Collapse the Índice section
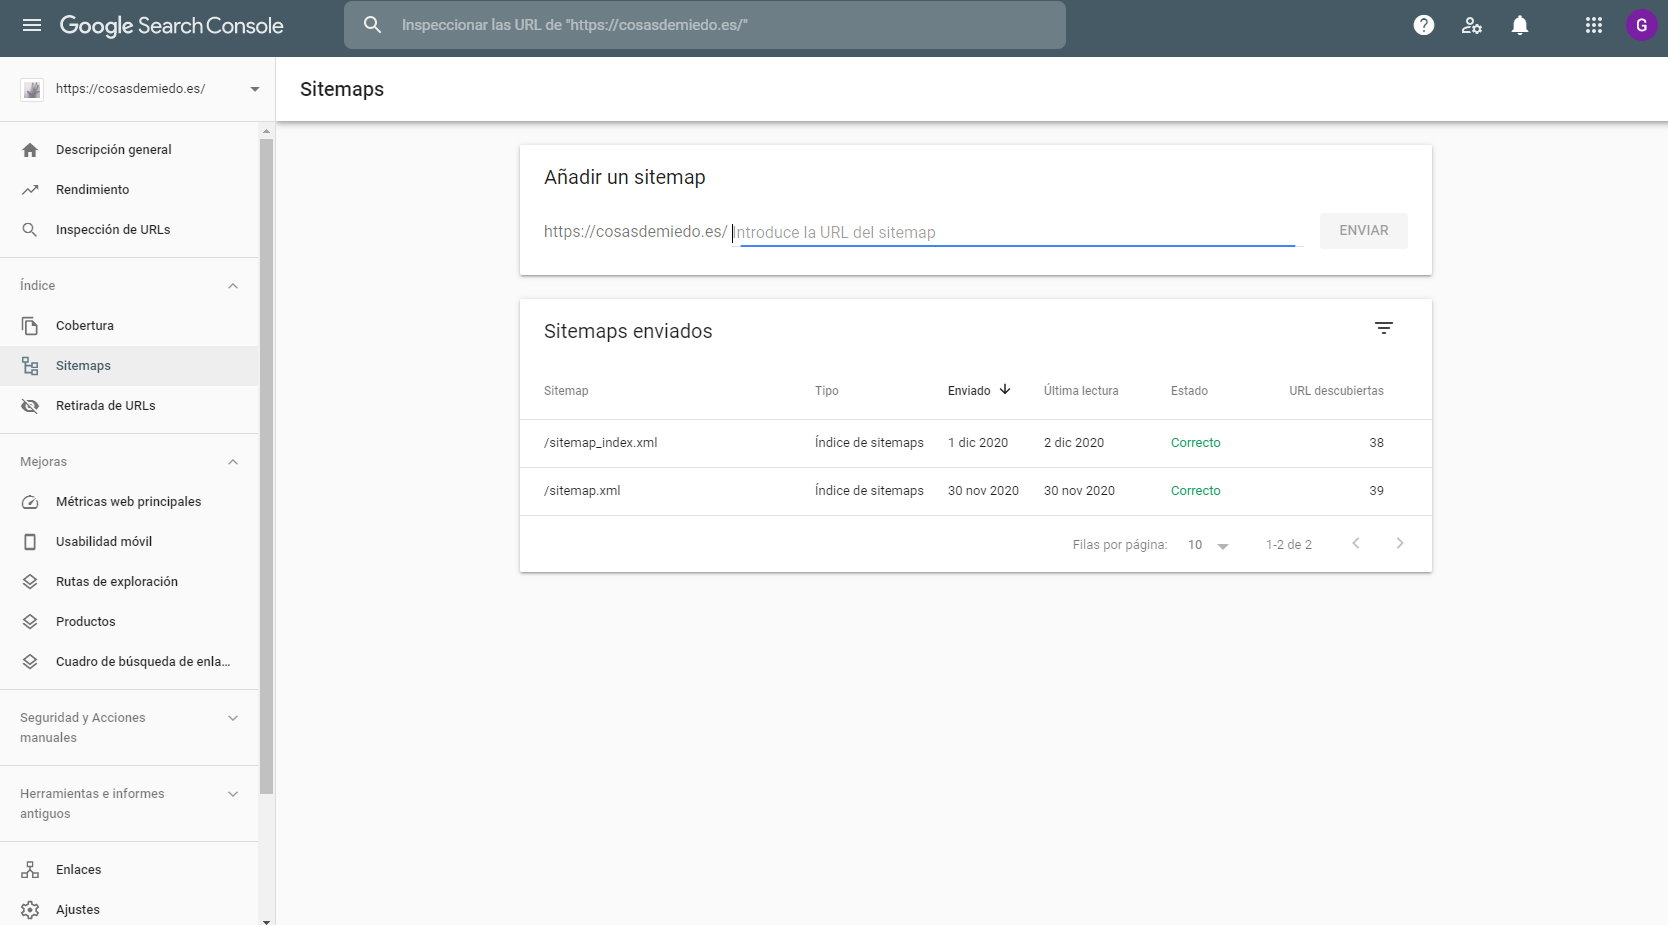Screen dimensions: 1668x925 (x=233, y=286)
